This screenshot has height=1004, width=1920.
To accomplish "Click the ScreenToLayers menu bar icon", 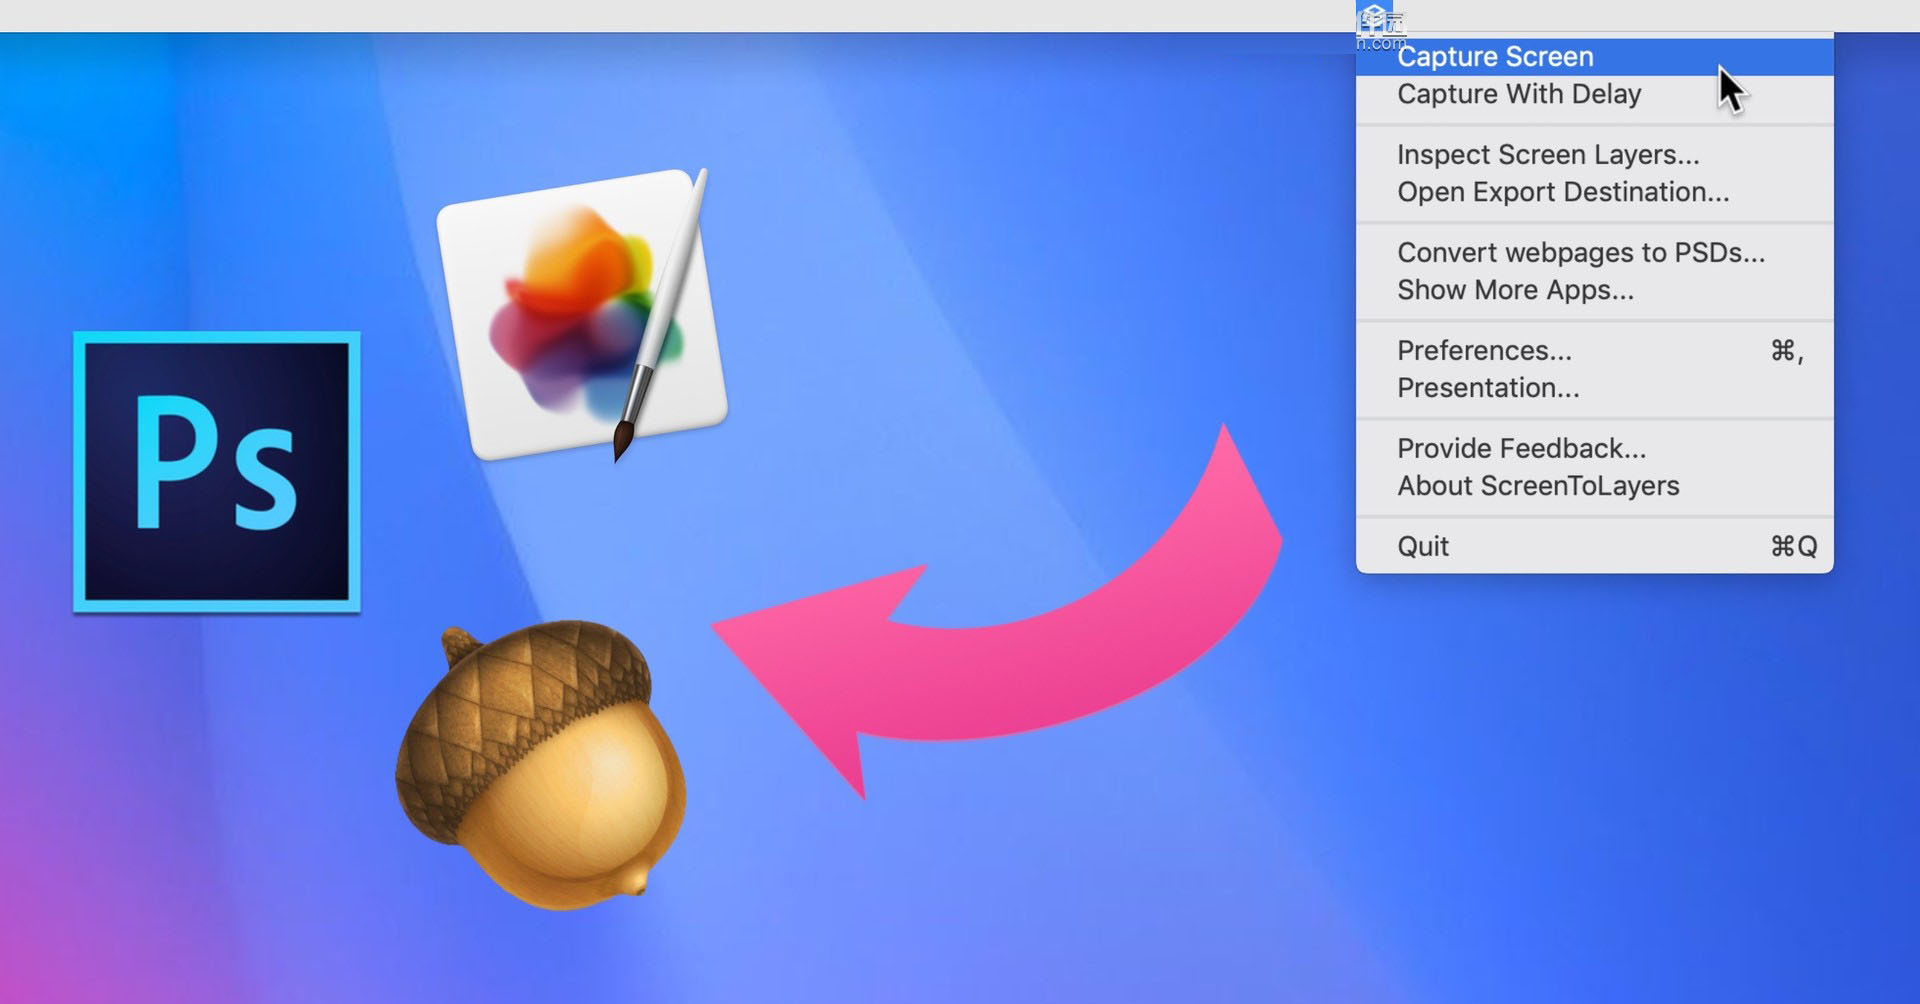I will pyautogui.click(x=1374, y=17).
